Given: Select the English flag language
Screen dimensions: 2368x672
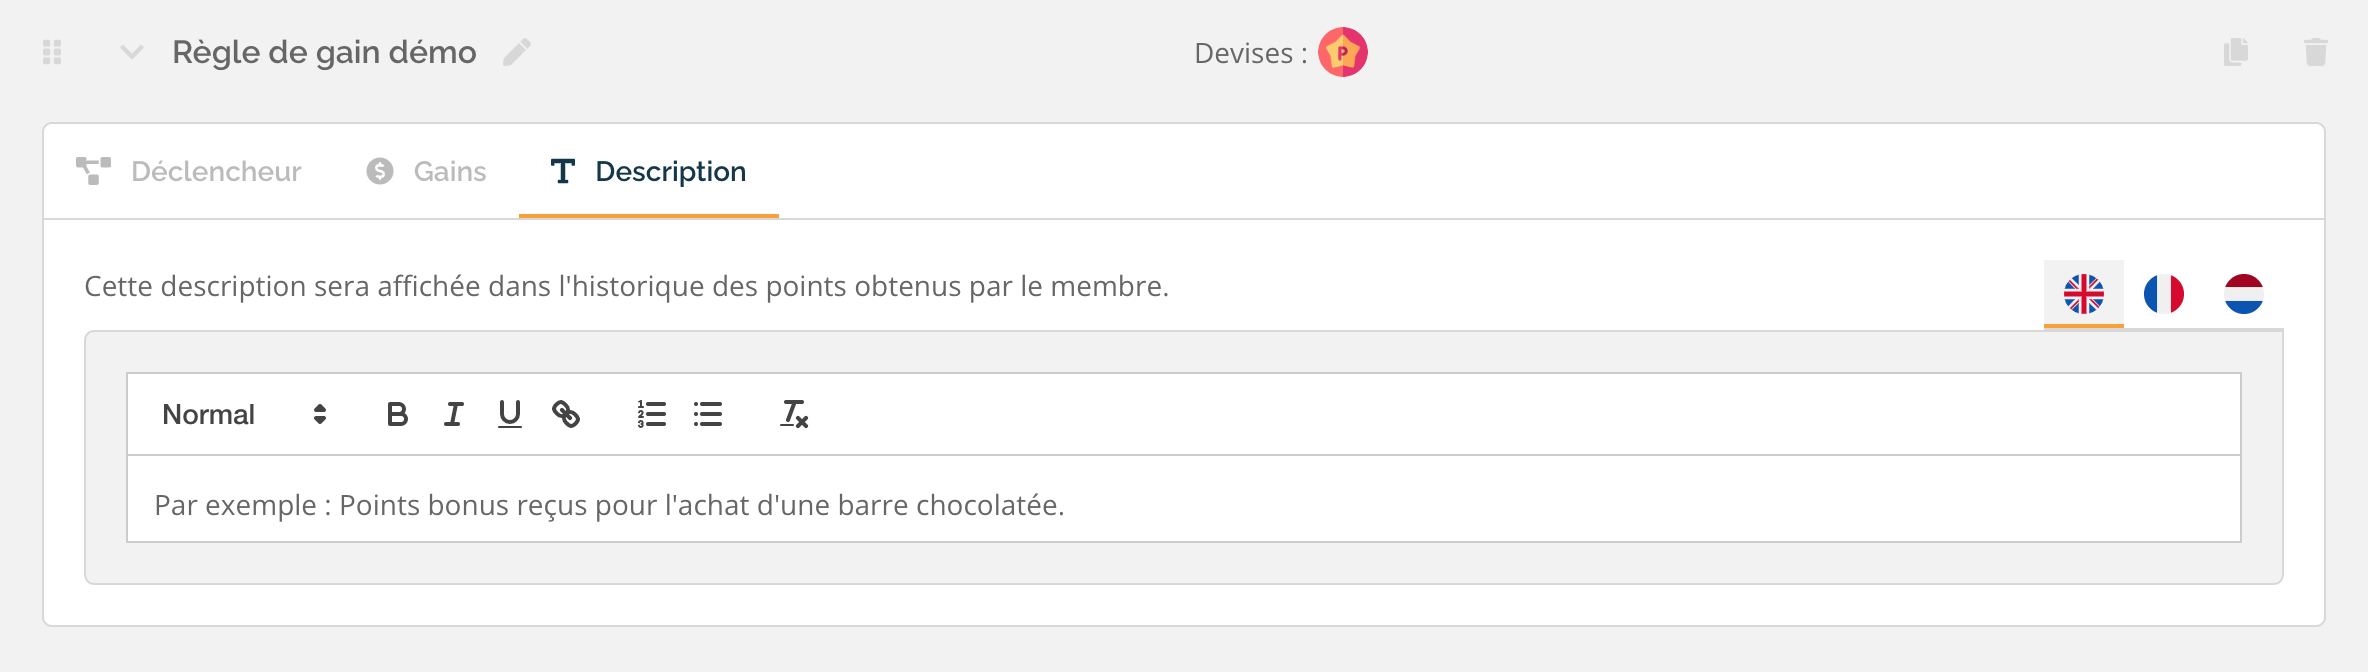Looking at the screenshot, I should [2084, 294].
